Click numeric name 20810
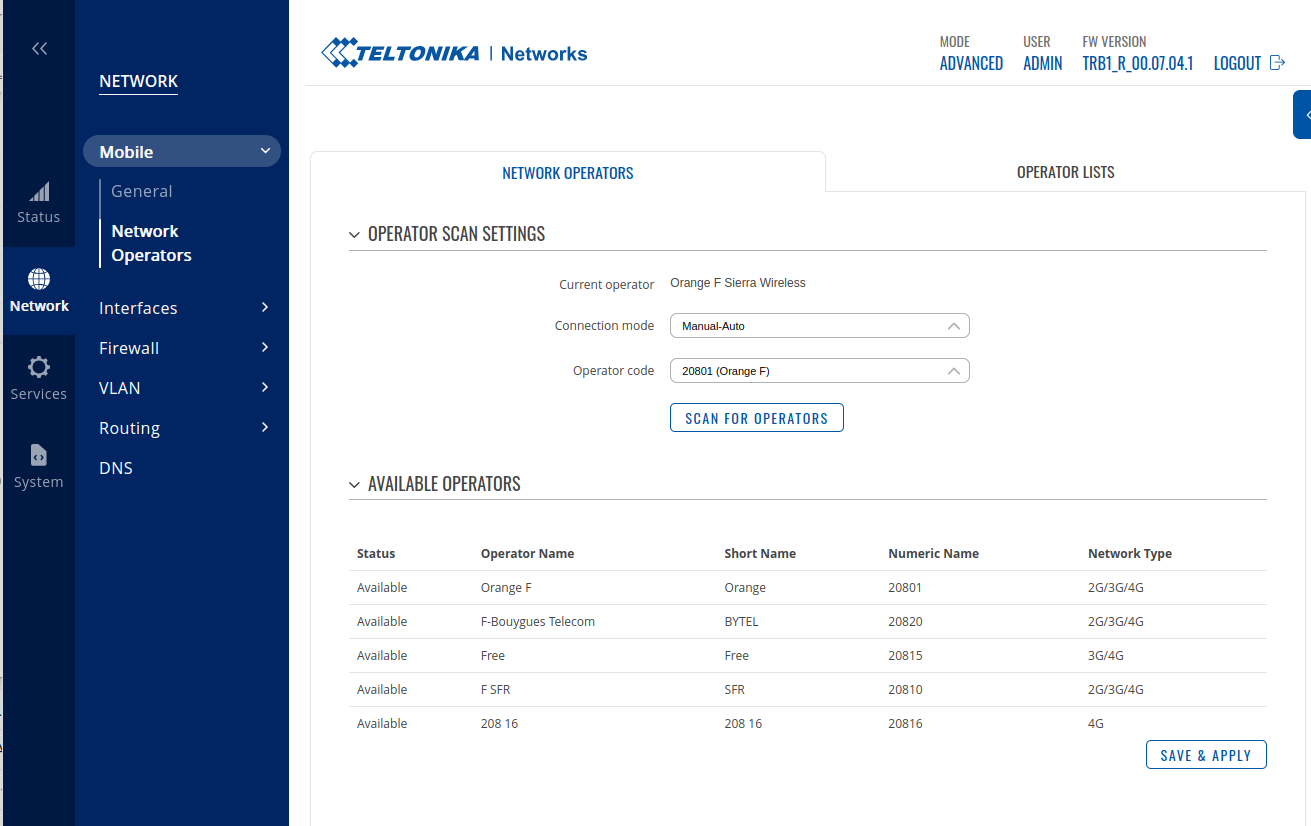 point(905,689)
